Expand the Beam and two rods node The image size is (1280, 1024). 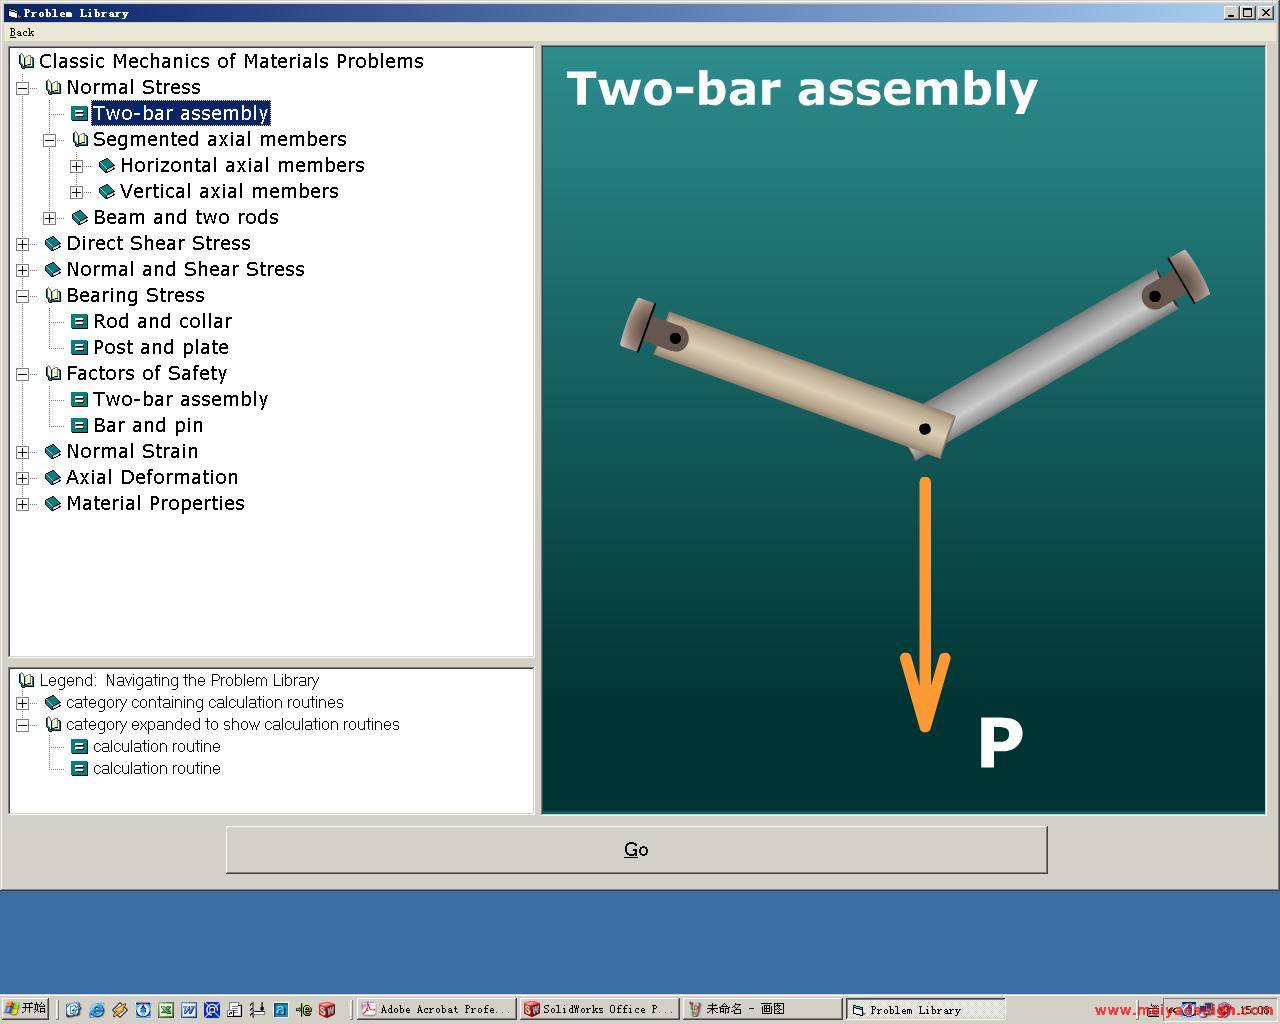(x=49, y=218)
